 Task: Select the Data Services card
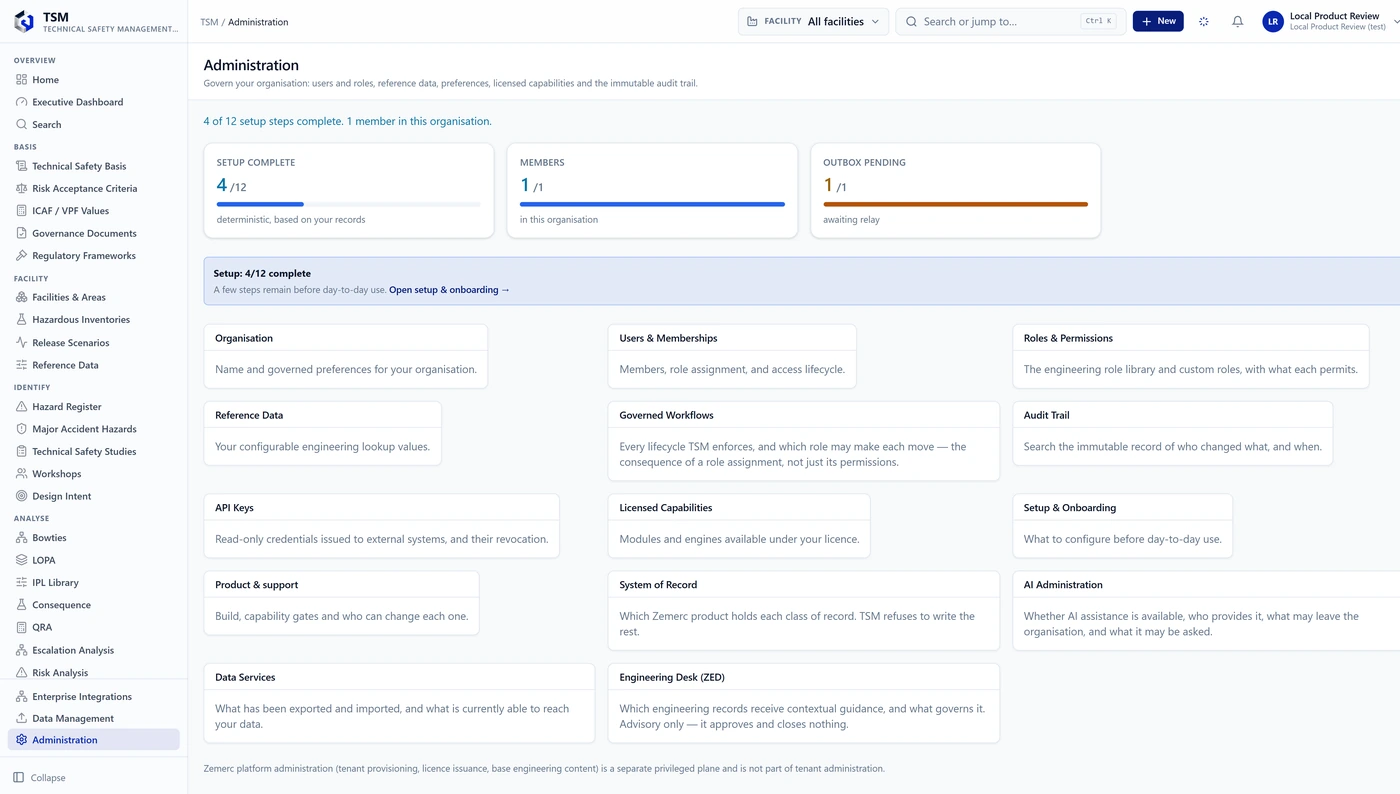pyautogui.click(x=399, y=703)
